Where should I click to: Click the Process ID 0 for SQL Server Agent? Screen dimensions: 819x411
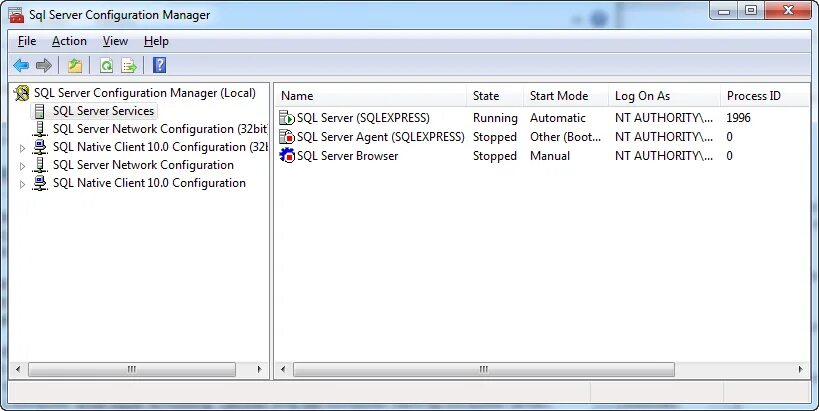[x=730, y=137]
